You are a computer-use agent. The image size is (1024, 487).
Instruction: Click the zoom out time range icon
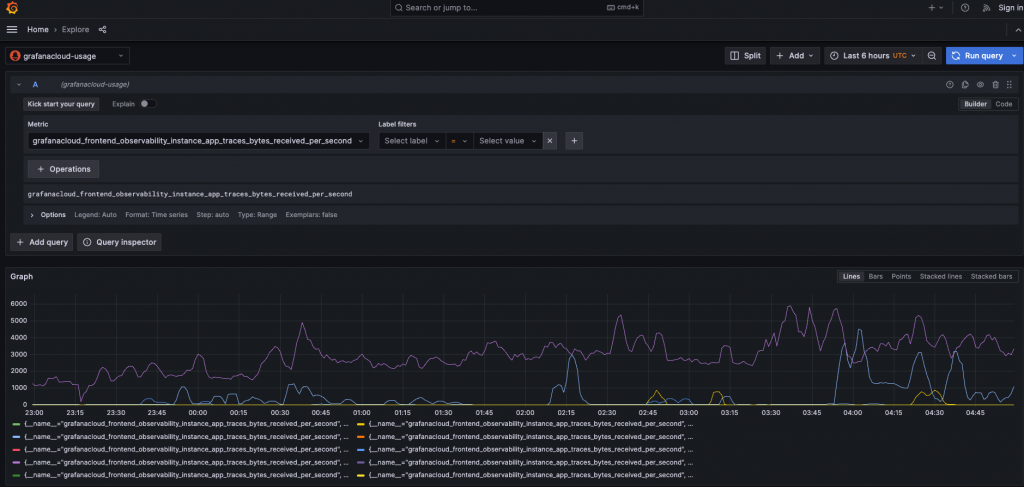coord(932,55)
